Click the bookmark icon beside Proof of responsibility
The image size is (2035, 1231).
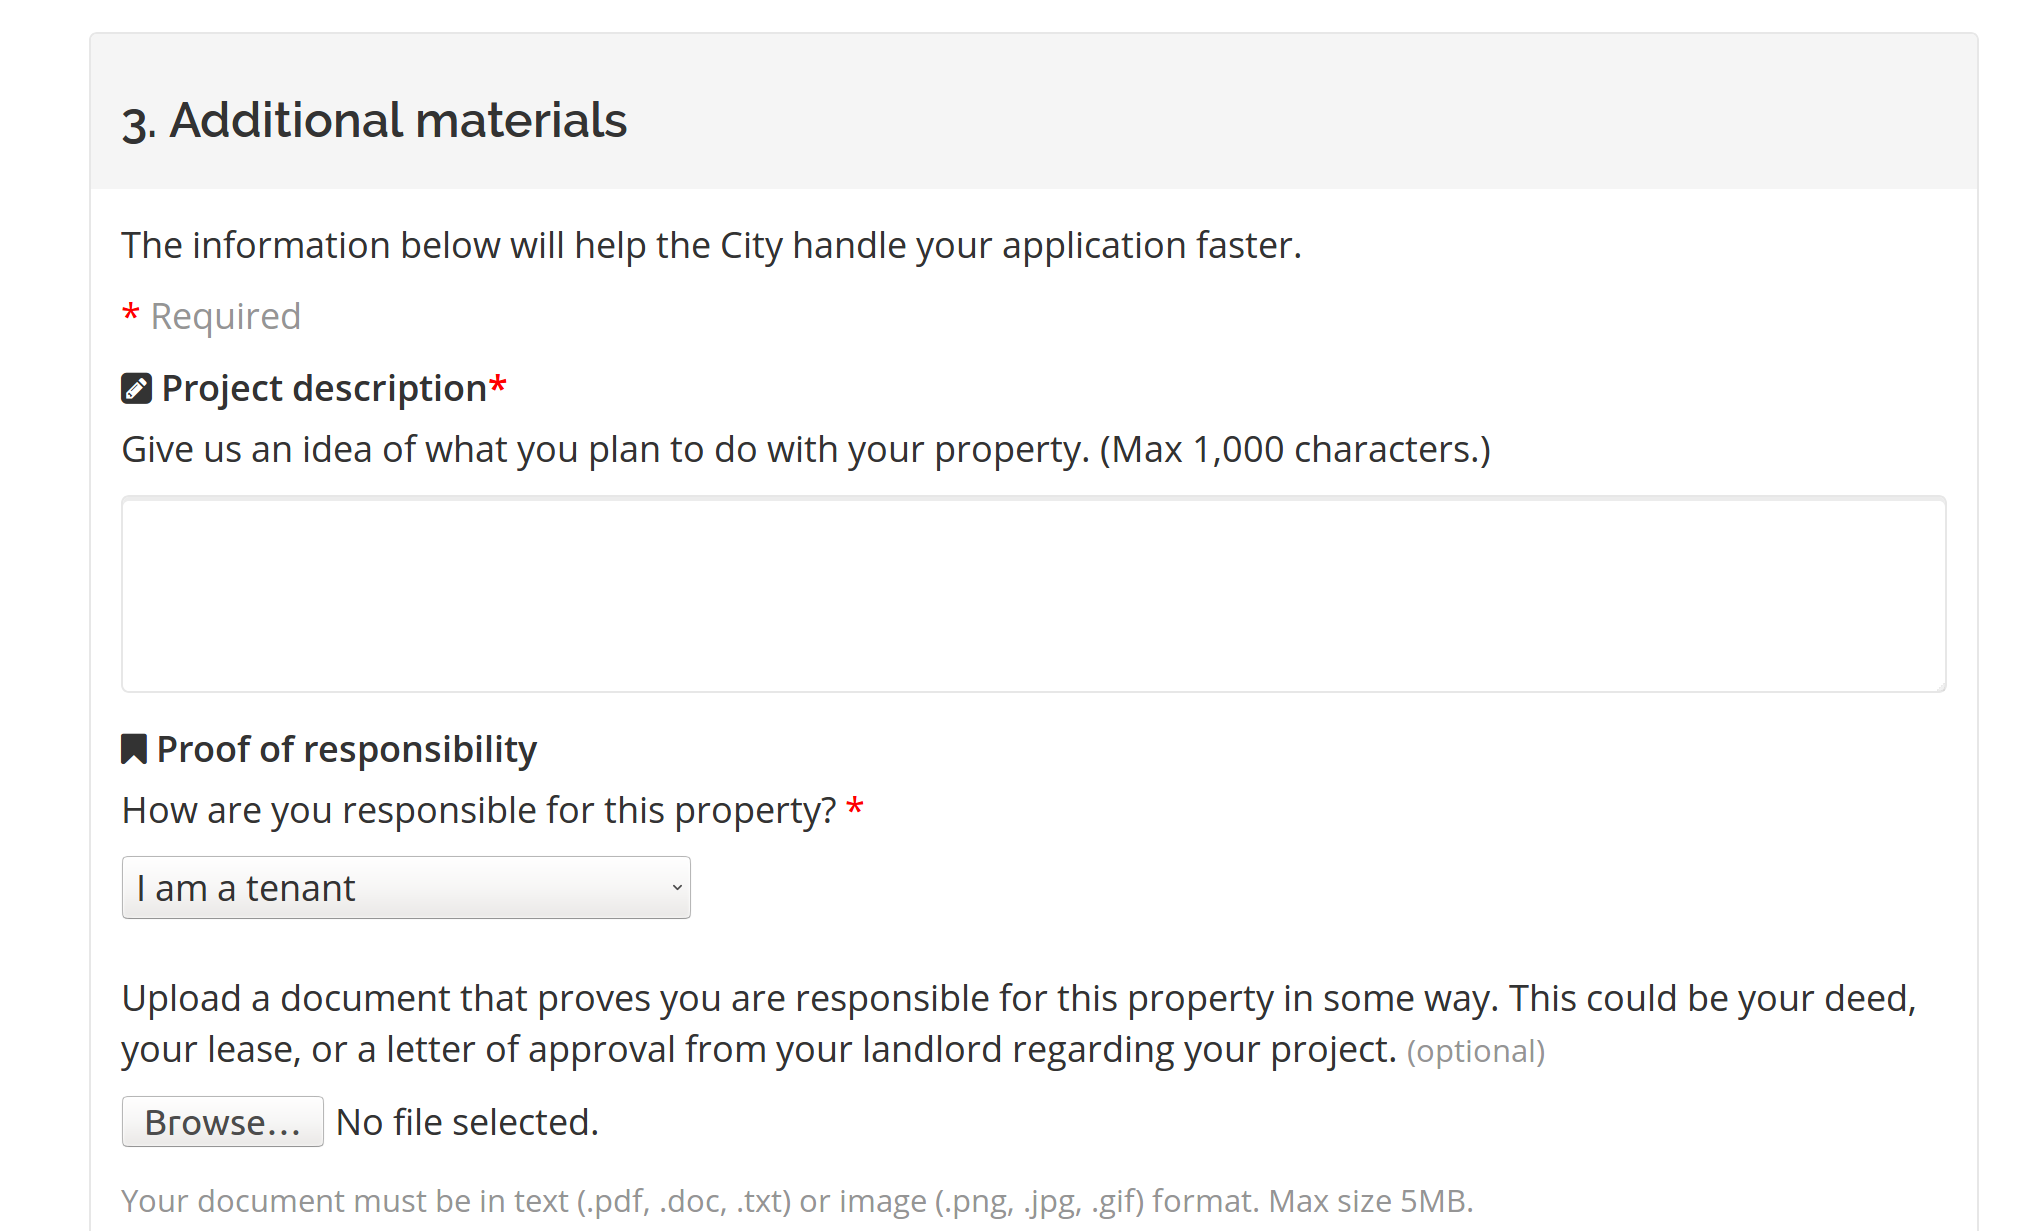coord(134,749)
